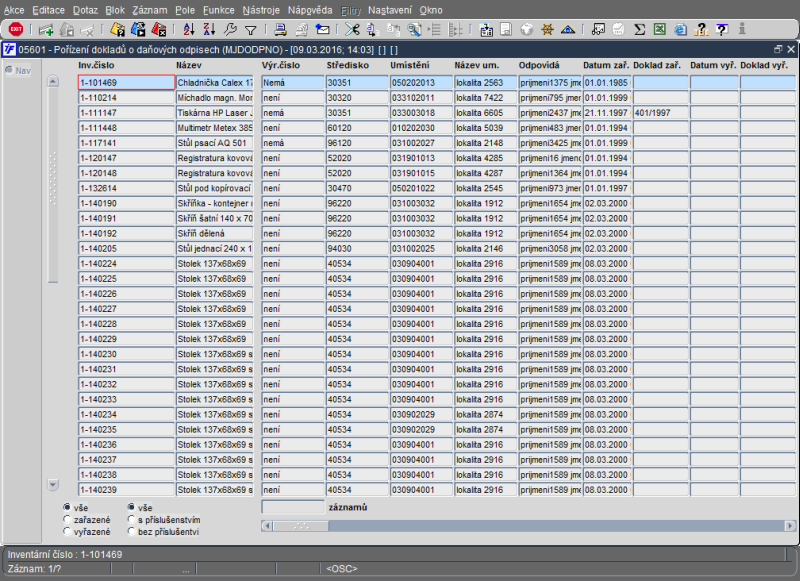Select the 'zařazené' radio button

tap(67, 520)
